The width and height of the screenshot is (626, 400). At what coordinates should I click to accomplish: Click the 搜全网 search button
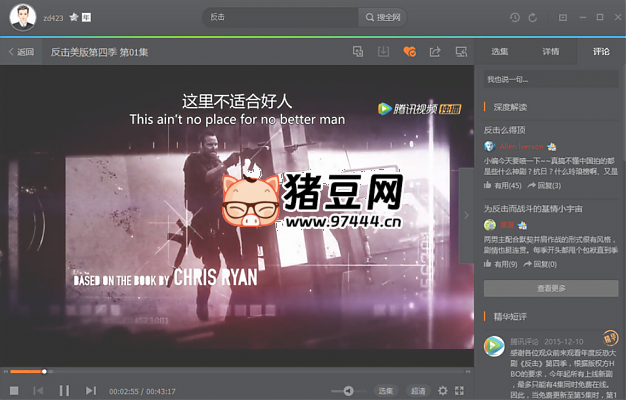click(383, 17)
